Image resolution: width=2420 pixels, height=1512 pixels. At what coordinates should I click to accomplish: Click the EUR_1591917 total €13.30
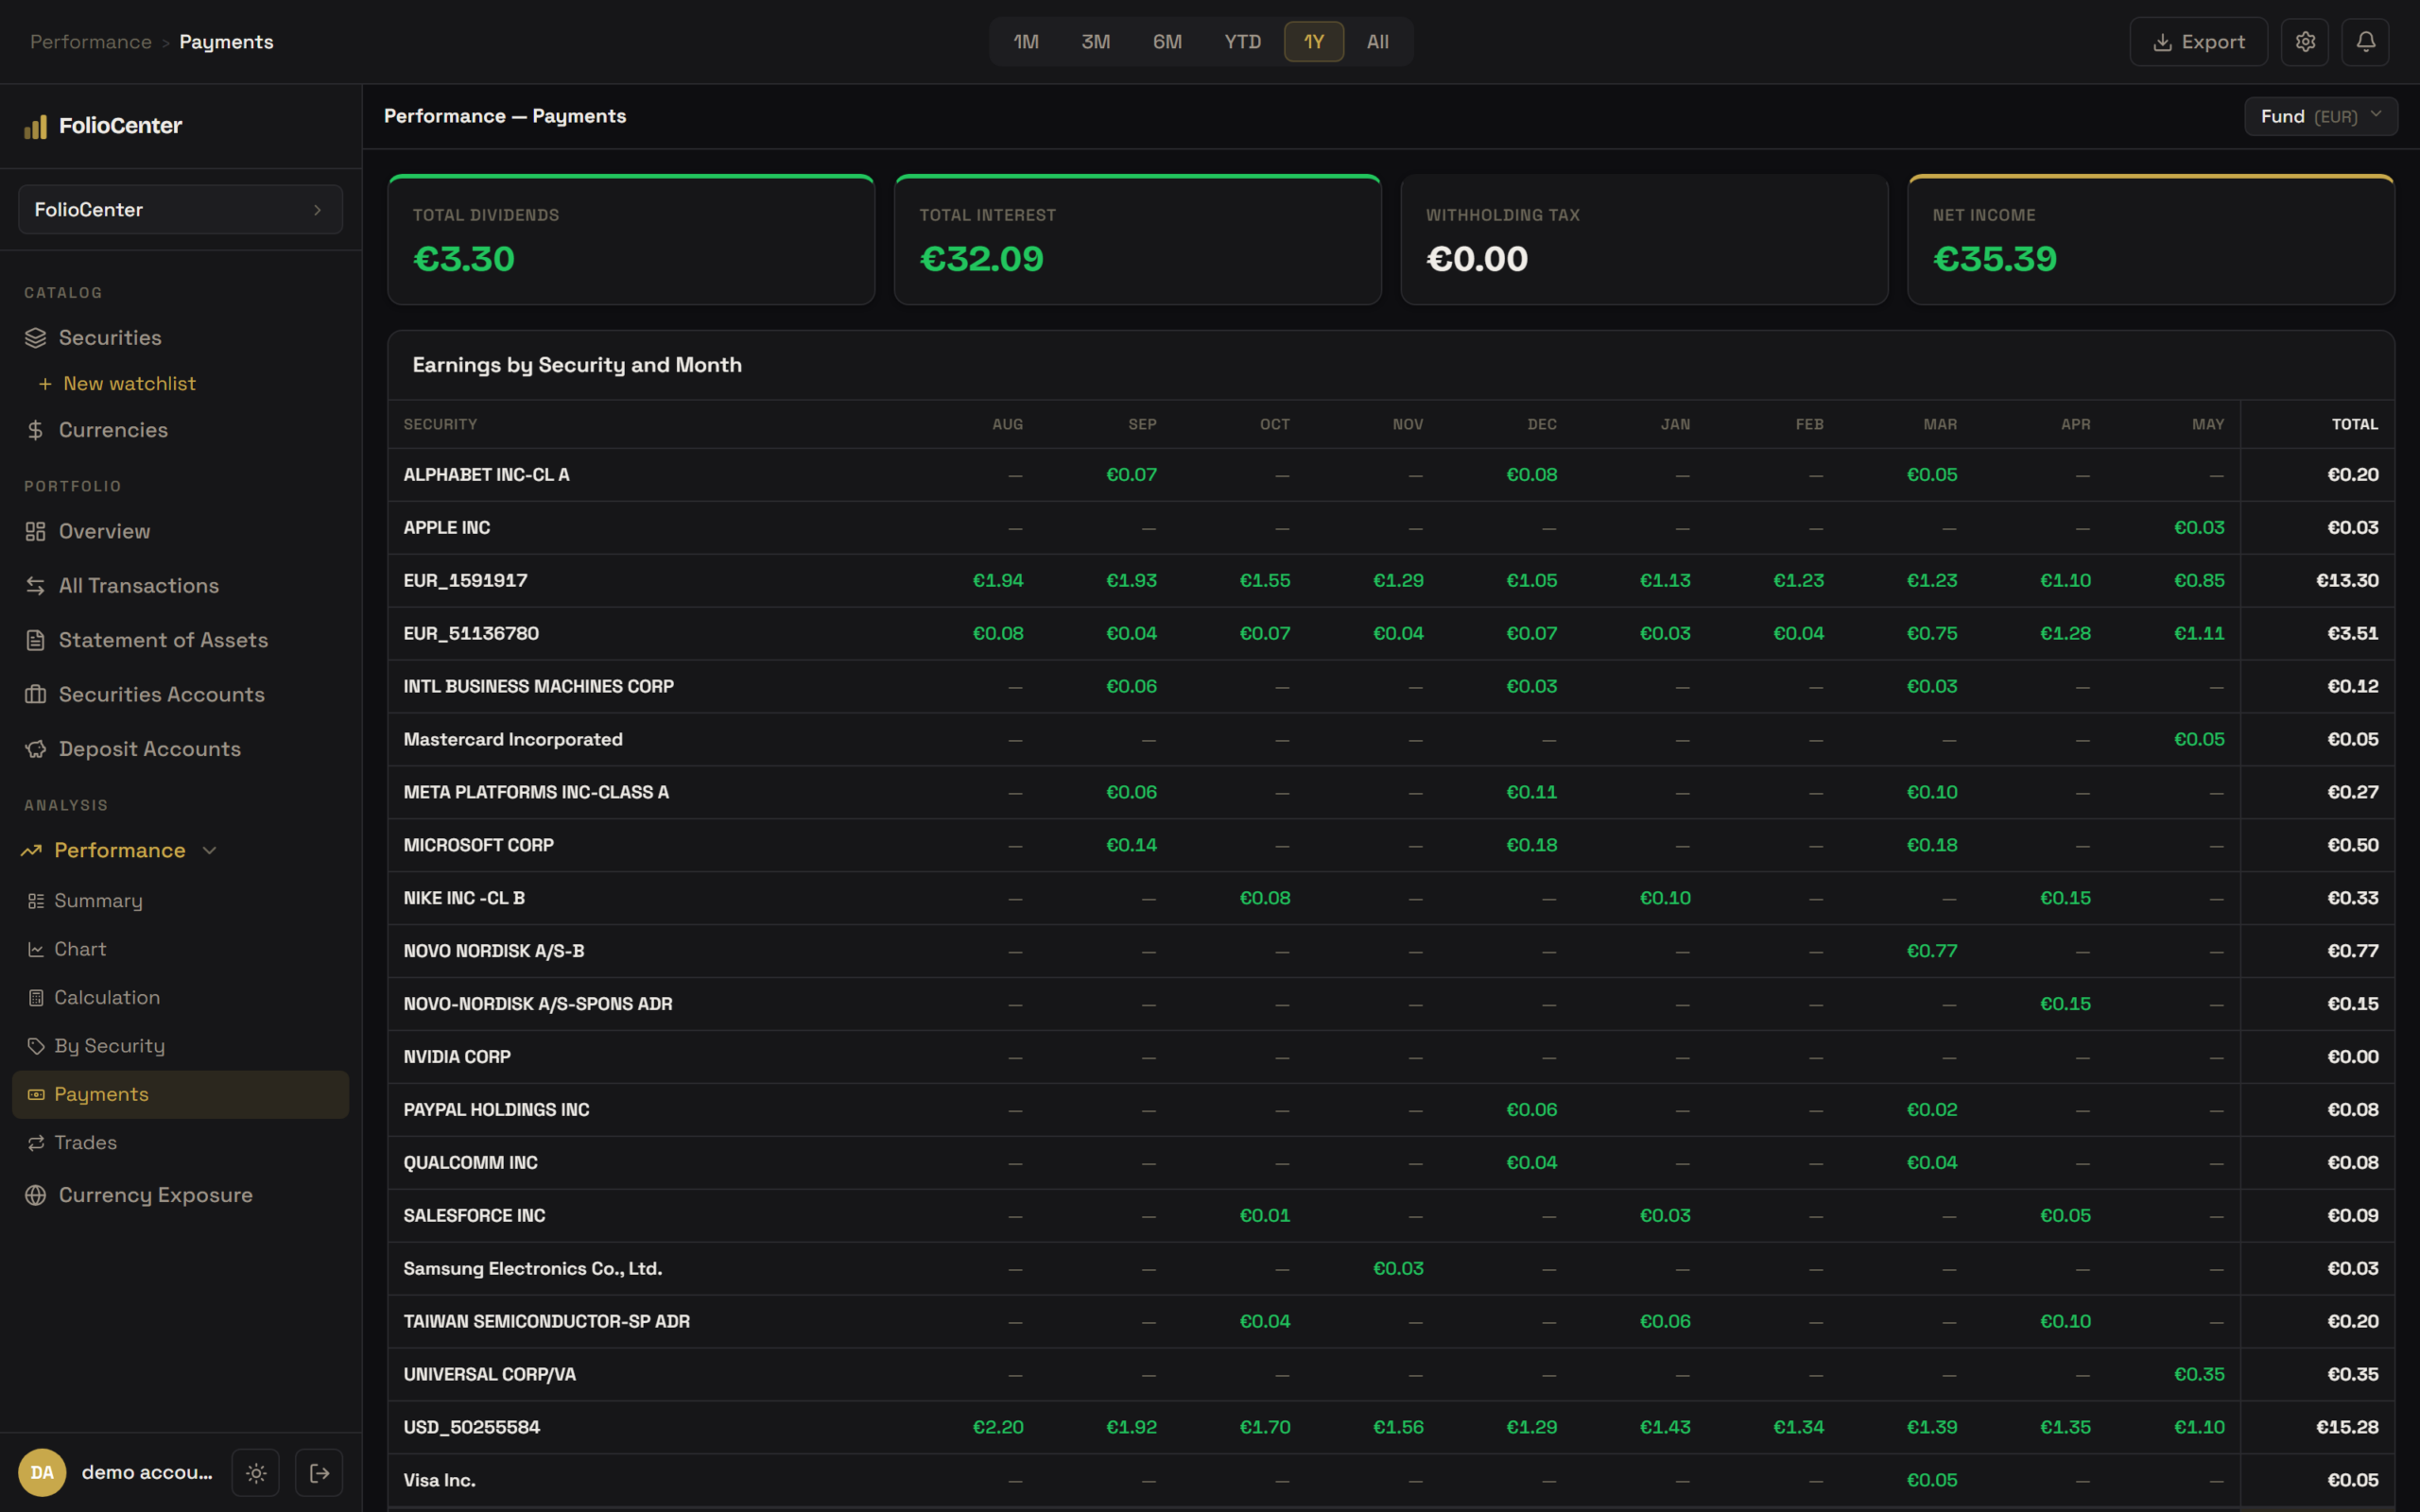point(2347,581)
